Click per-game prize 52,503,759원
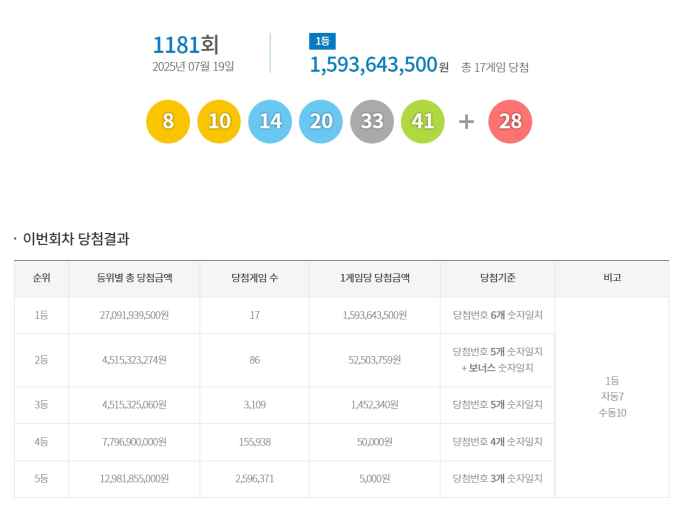 375,360
